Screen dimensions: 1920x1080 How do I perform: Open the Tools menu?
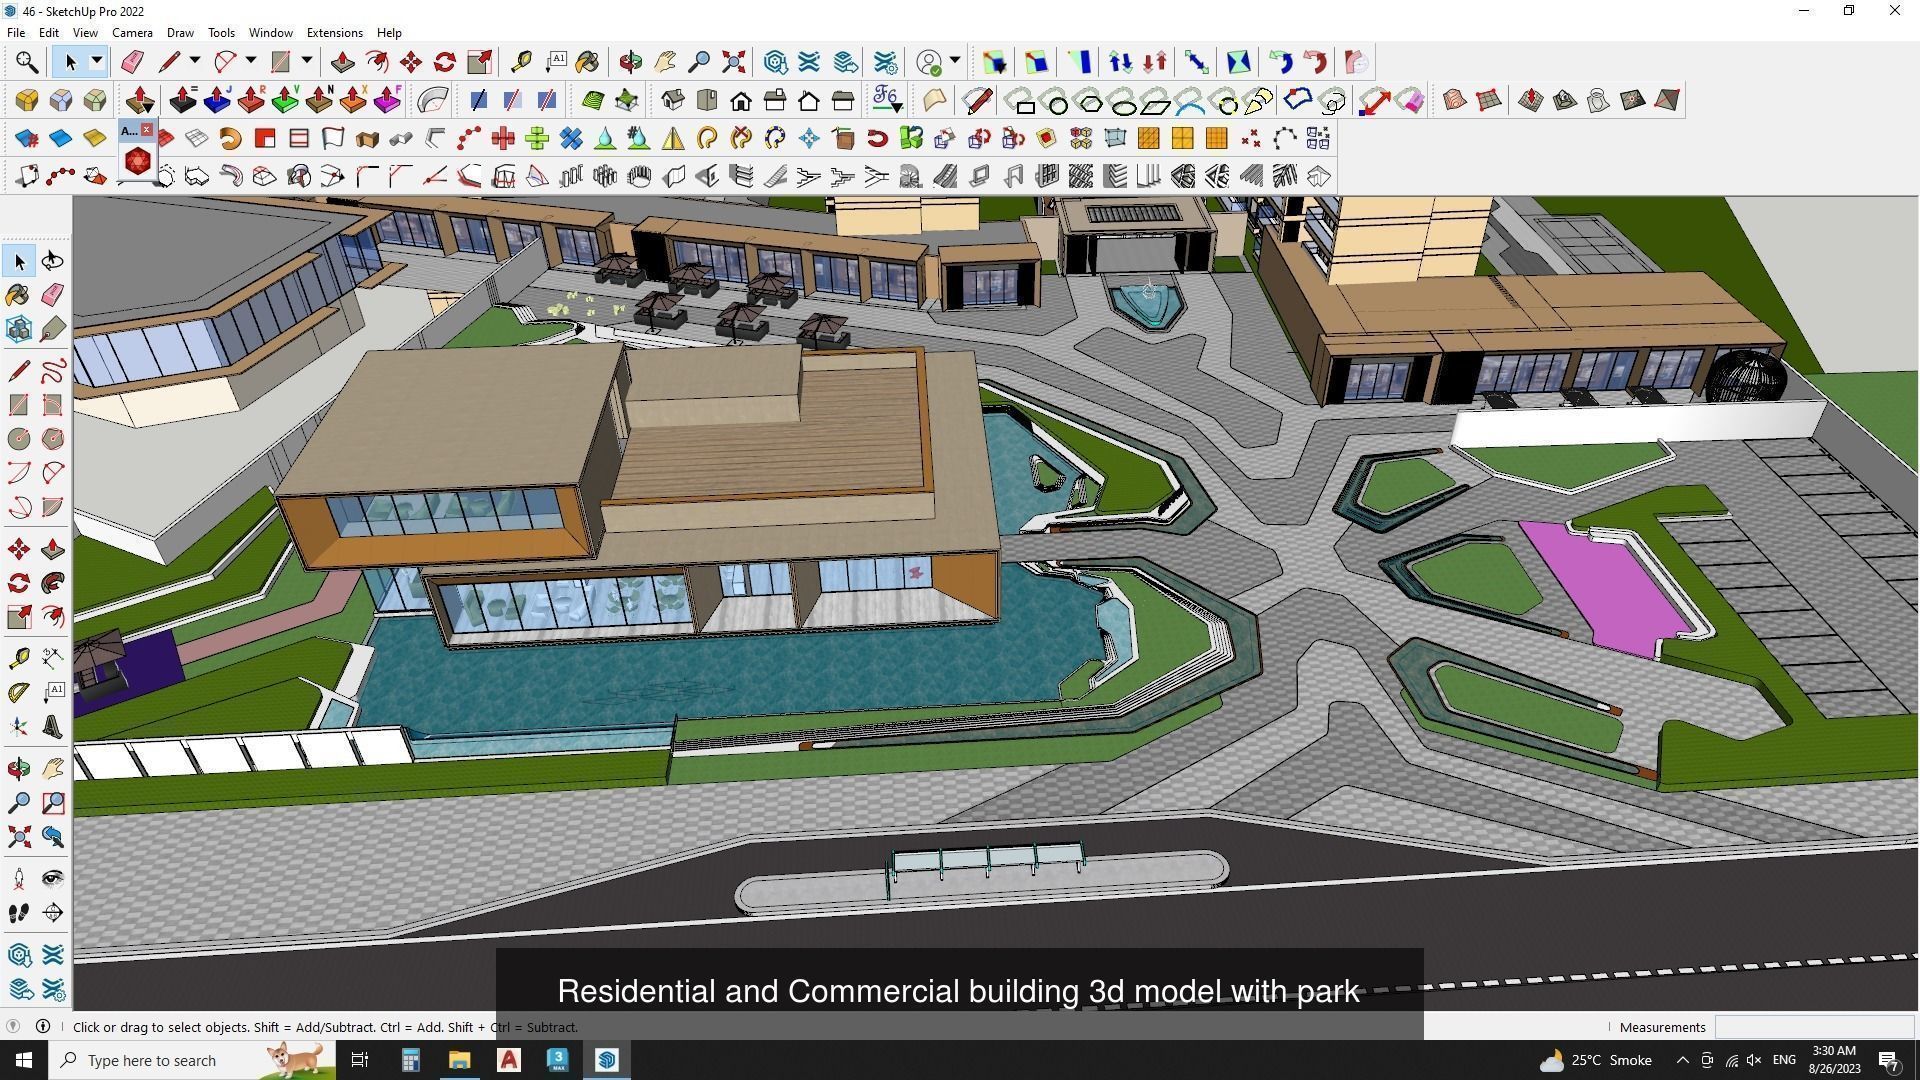click(221, 33)
